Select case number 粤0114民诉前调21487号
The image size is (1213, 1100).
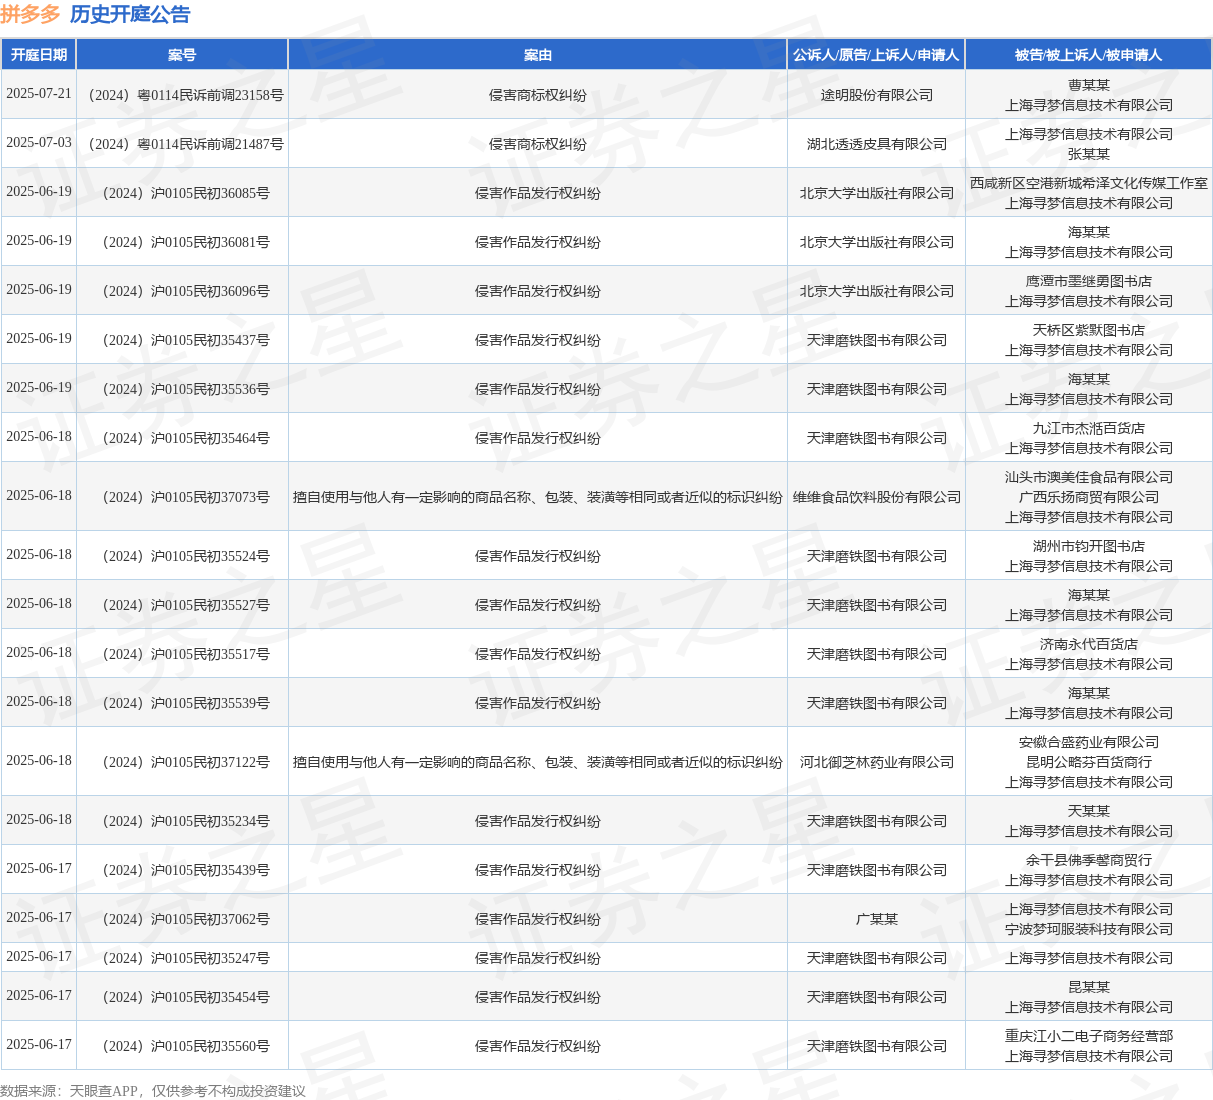[182, 144]
